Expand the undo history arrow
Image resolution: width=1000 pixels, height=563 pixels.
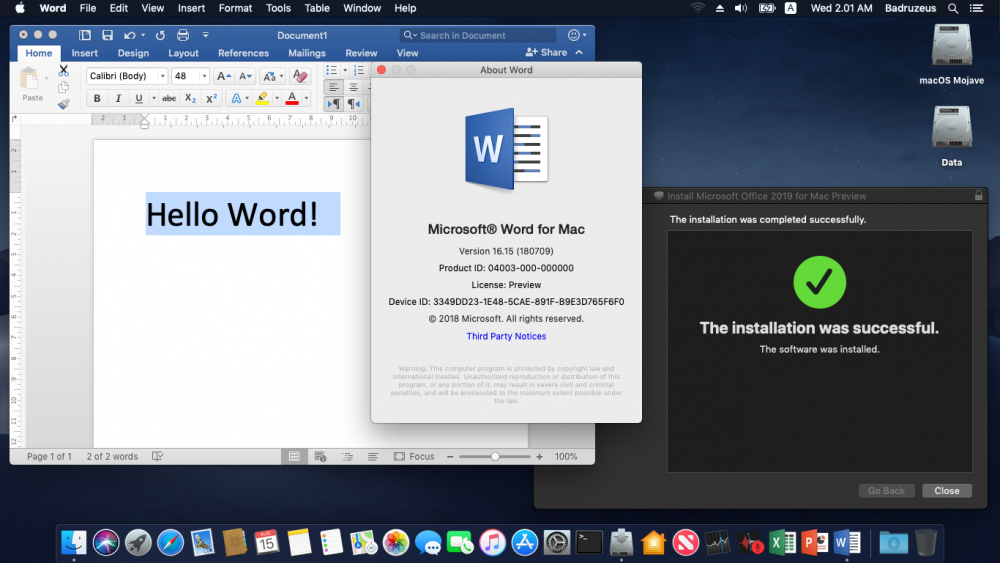[143, 35]
